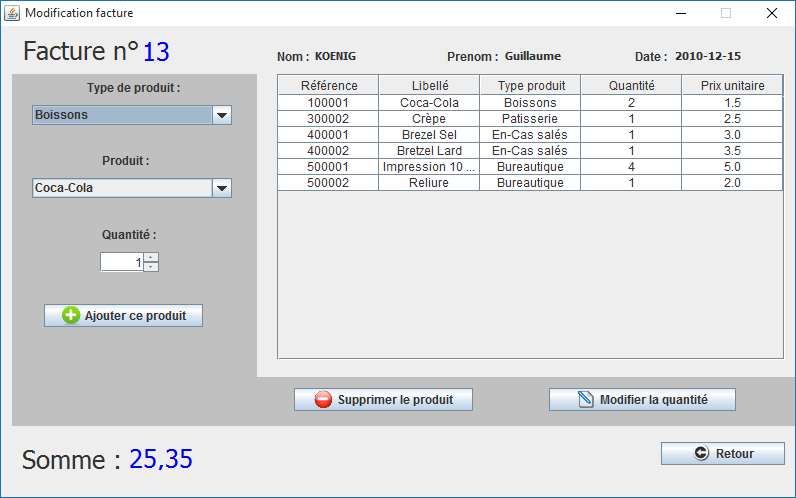Increase quantity with the spinner up arrow
The height and width of the screenshot is (498, 796).
coord(151,257)
